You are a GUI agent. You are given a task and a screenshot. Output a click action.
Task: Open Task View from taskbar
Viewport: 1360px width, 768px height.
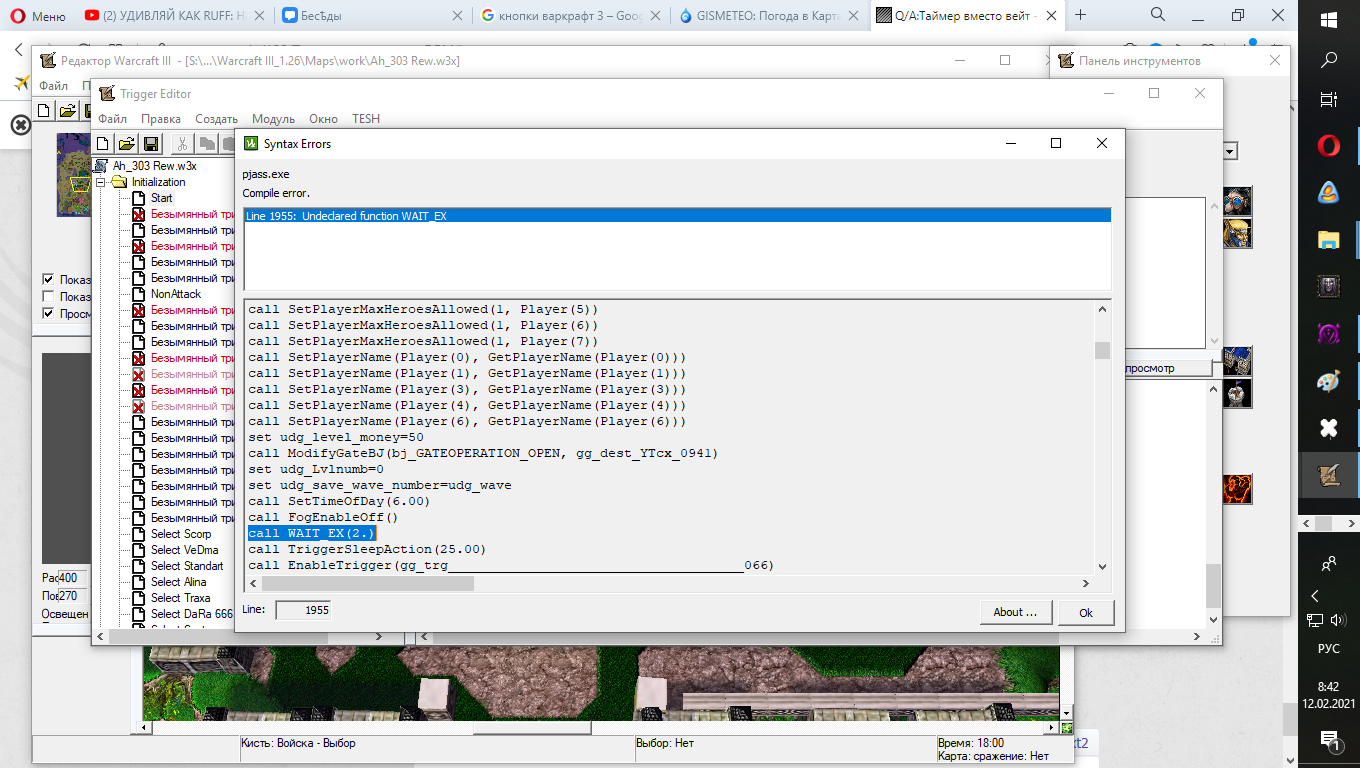(x=1328, y=99)
